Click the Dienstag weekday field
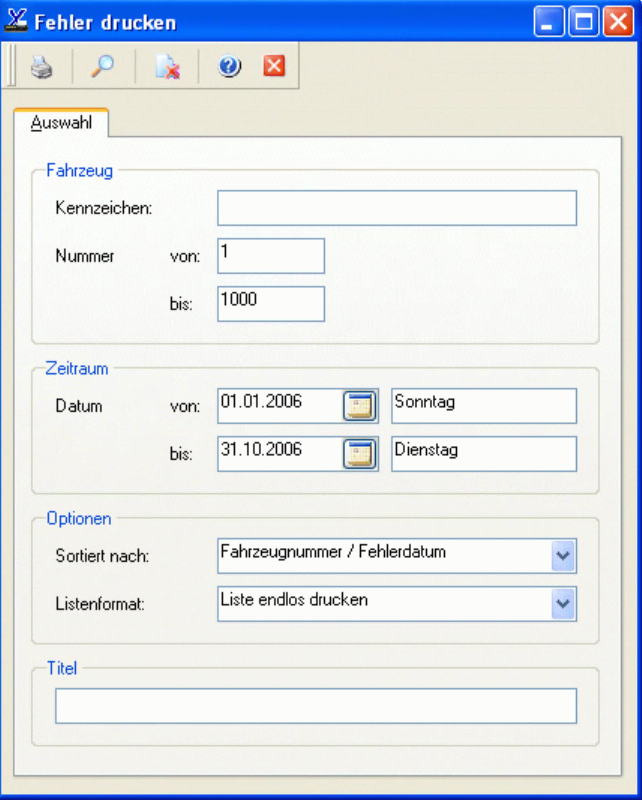The width and height of the screenshot is (642, 800). click(x=483, y=453)
